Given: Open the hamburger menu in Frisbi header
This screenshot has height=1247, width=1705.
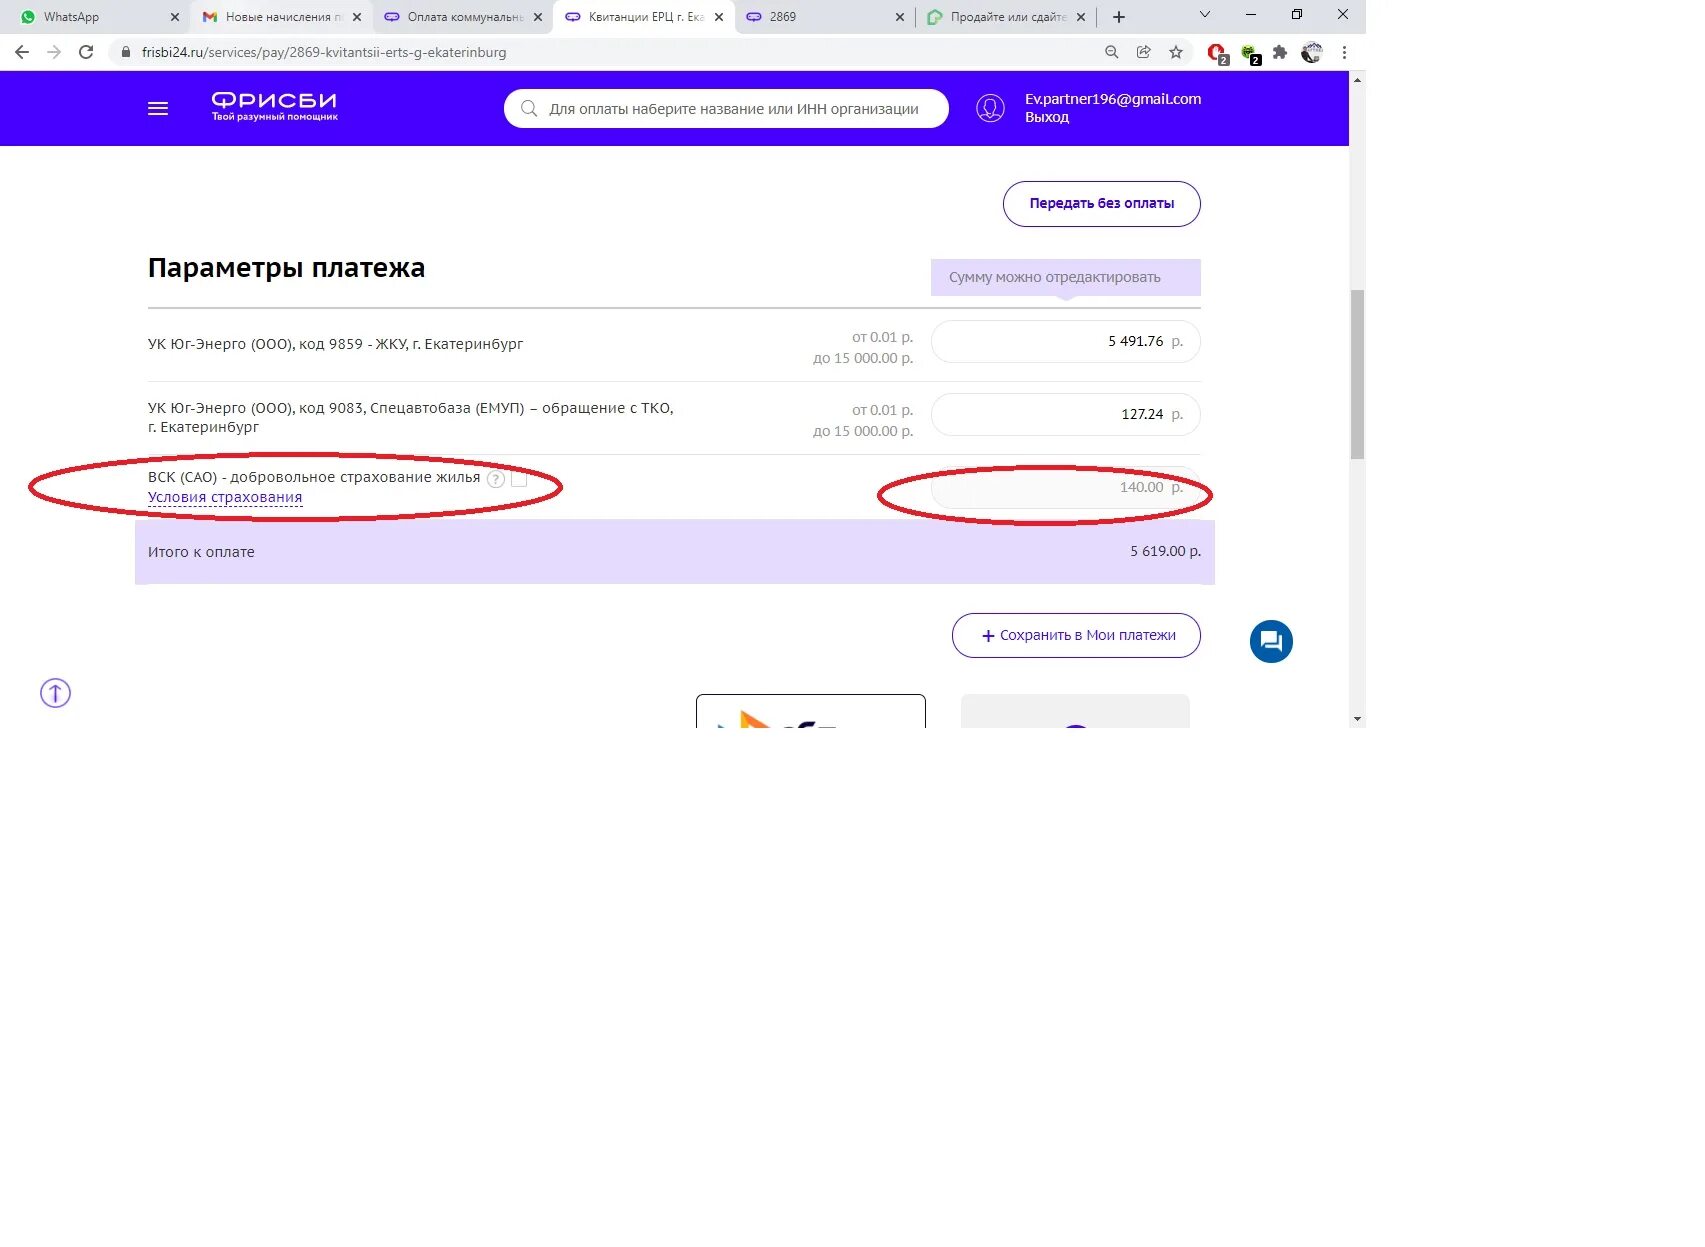Looking at the screenshot, I should tap(158, 109).
